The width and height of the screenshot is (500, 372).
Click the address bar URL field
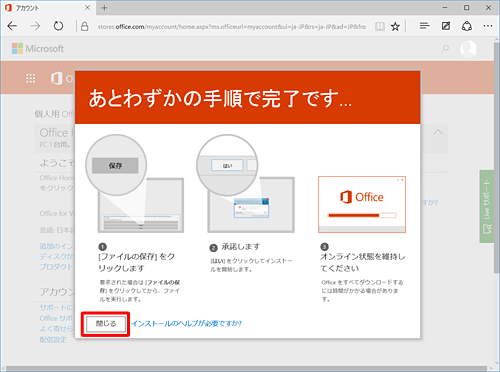[232, 27]
